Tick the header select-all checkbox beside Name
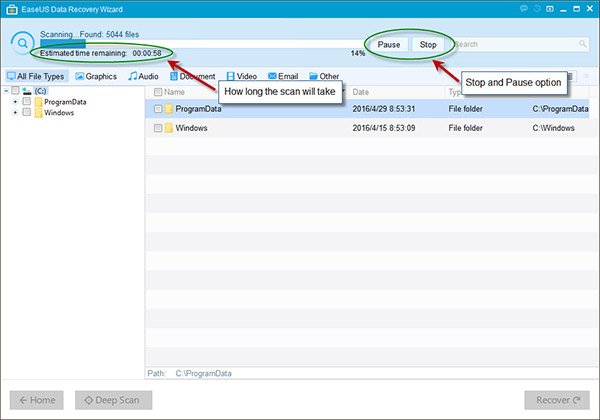The width and height of the screenshot is (600, 420). pos(157,92)
